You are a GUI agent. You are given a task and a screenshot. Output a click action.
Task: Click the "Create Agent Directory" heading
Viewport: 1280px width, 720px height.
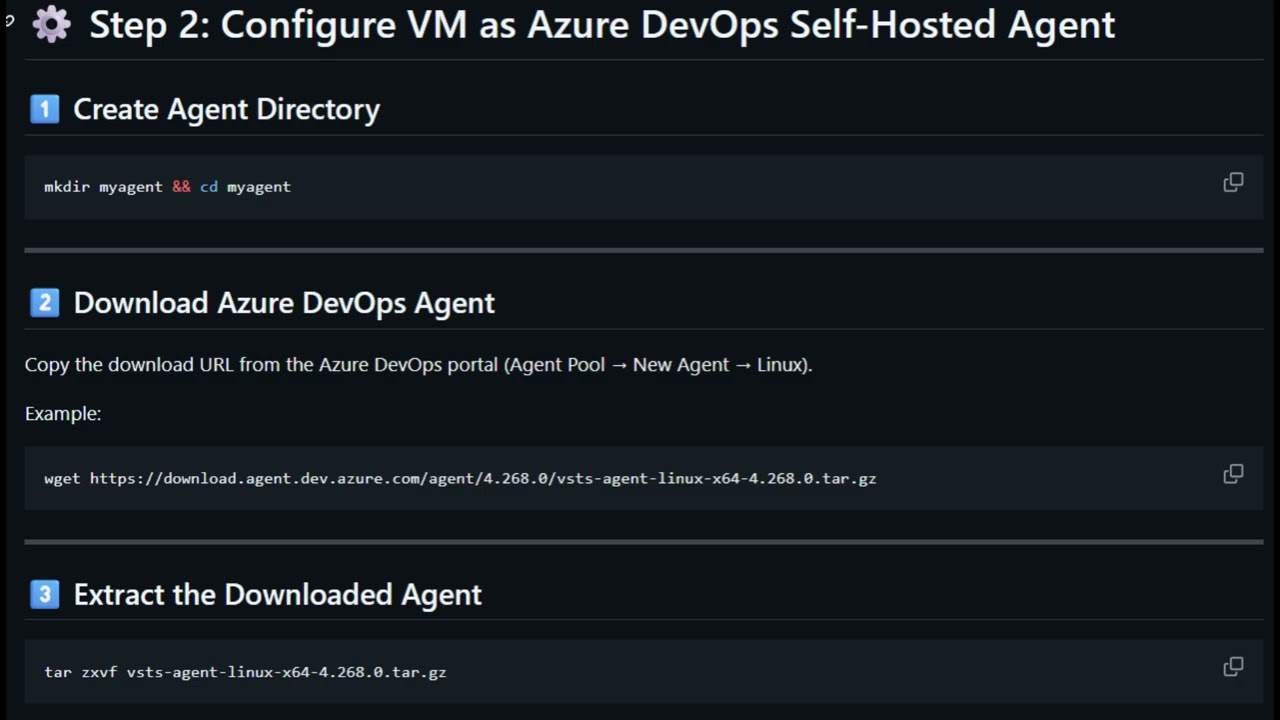[227, 109]
